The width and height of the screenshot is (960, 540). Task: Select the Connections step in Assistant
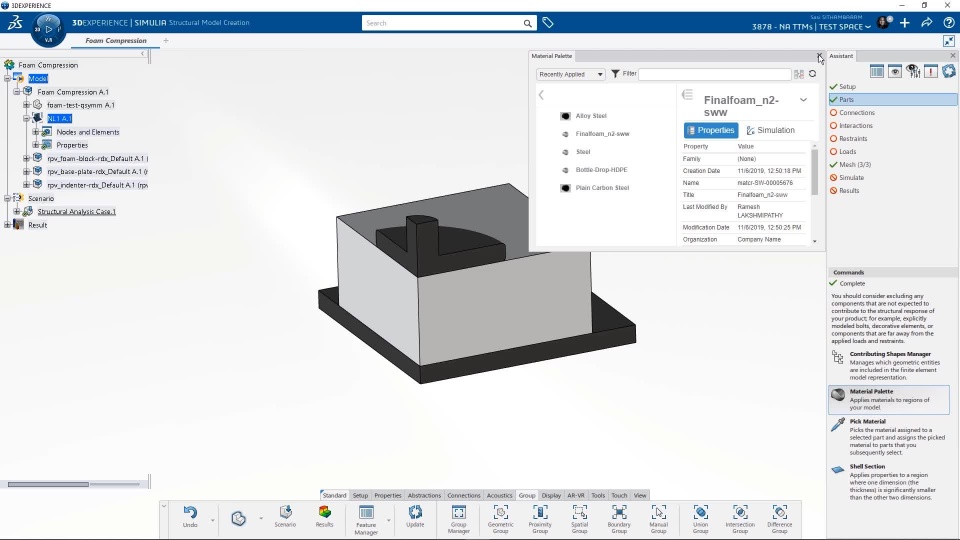pos(857,113)
